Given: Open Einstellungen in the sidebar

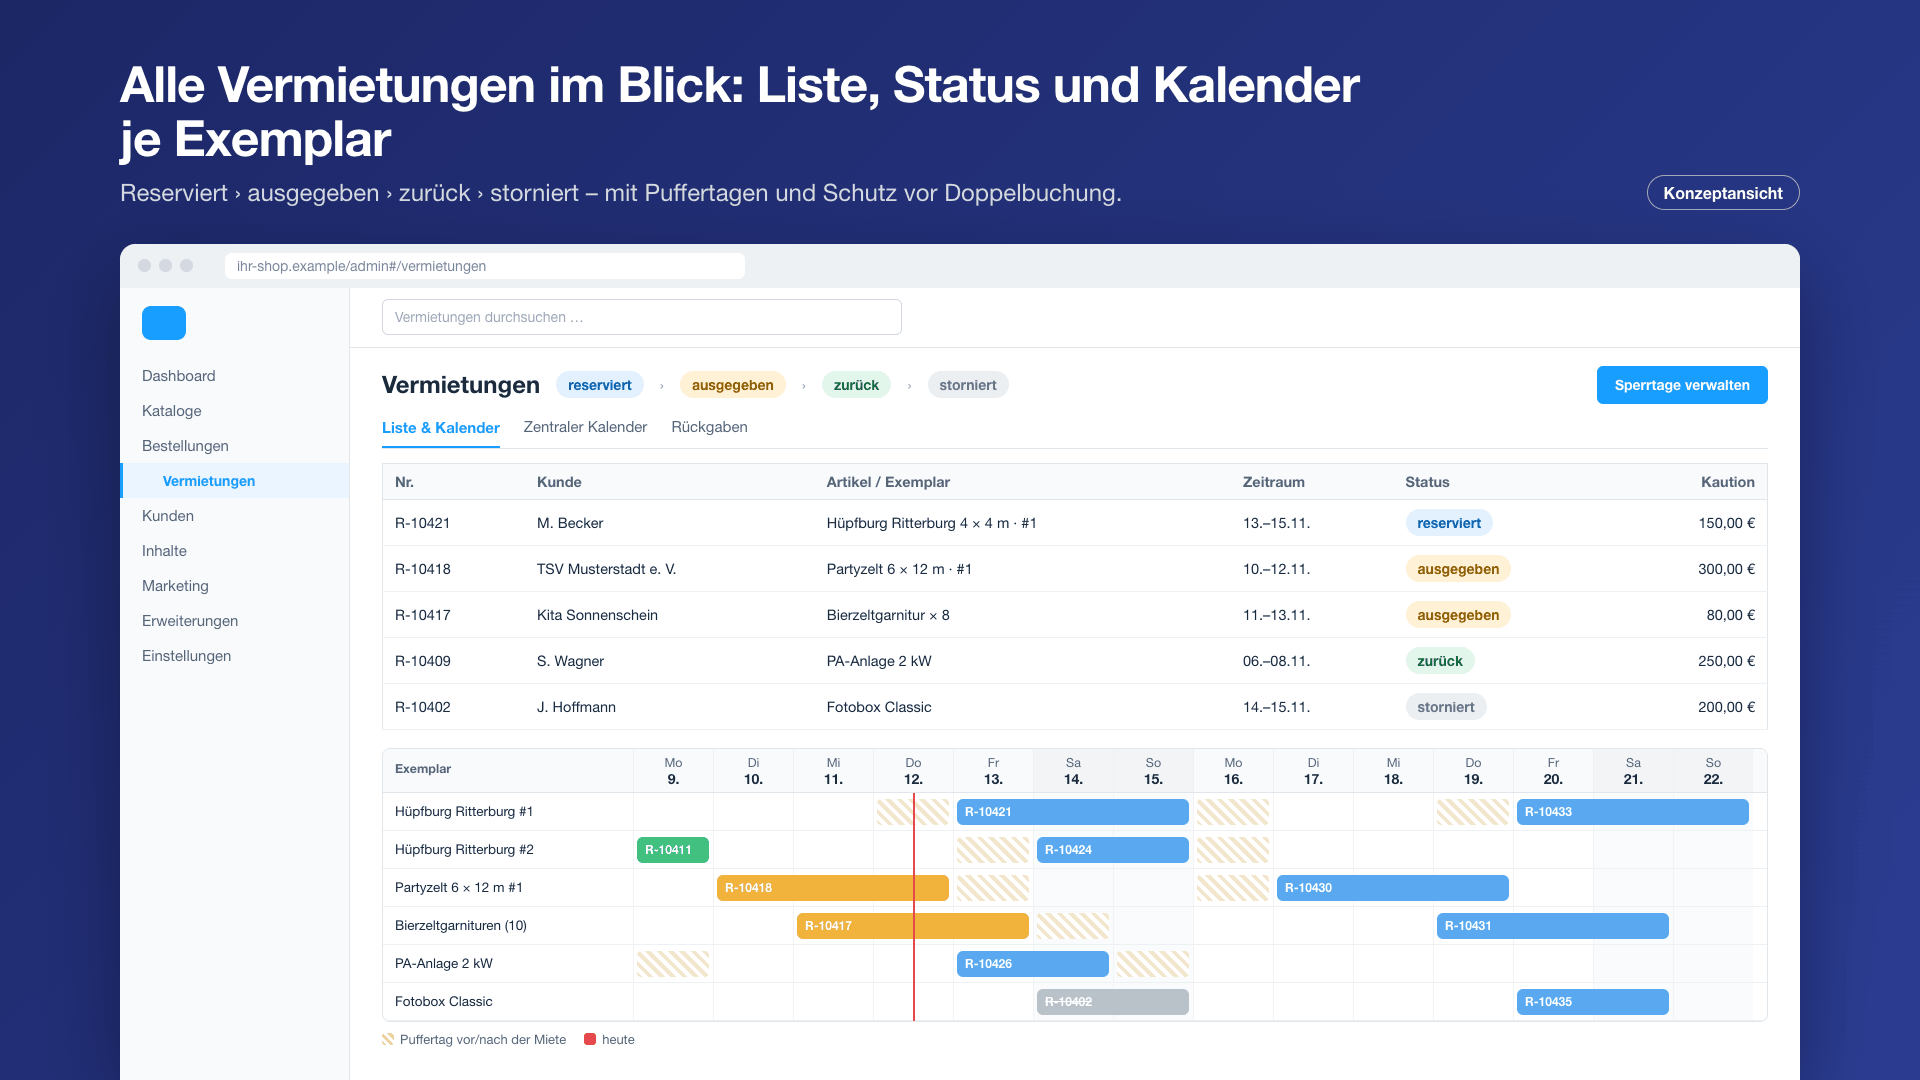Looking at the screenshot, I should tap(186, 656).
